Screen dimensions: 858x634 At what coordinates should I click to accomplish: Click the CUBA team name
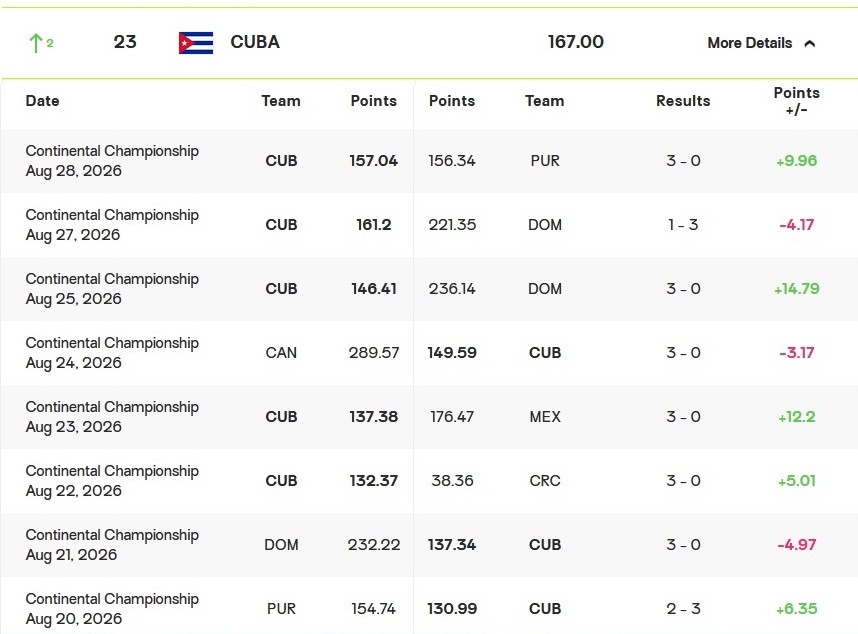click(255, 42)
